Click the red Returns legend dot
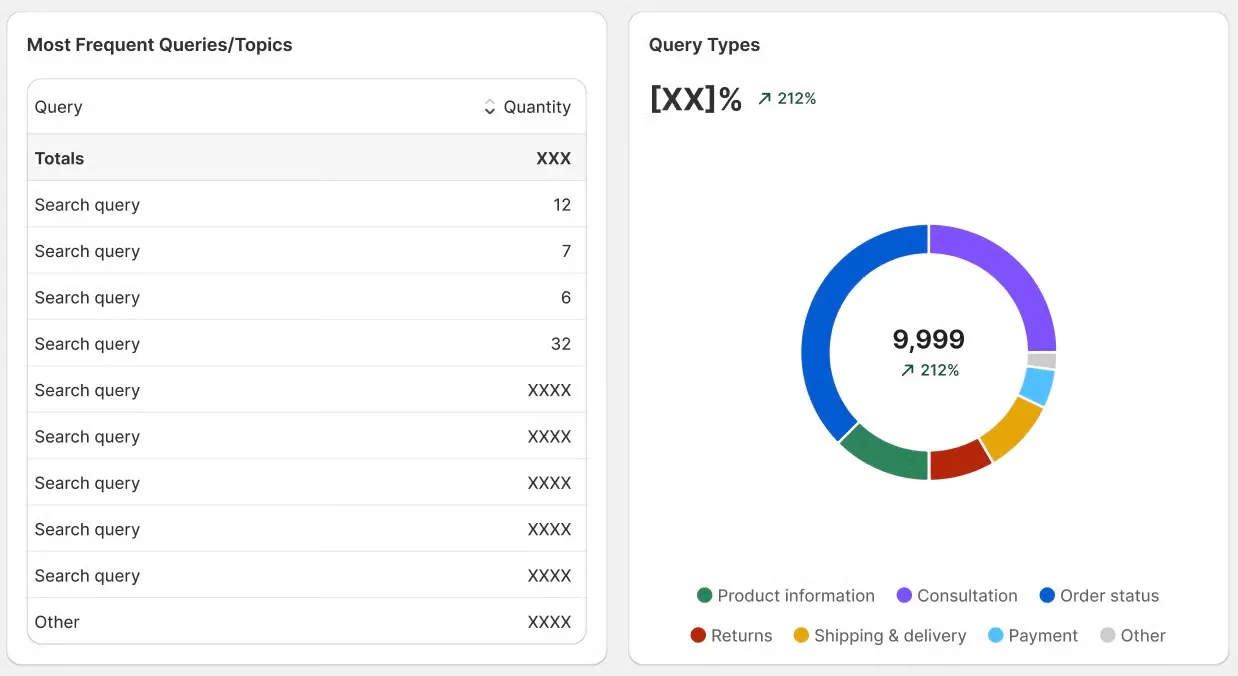The image size is (1238, 676). click(x=697, y=635)
